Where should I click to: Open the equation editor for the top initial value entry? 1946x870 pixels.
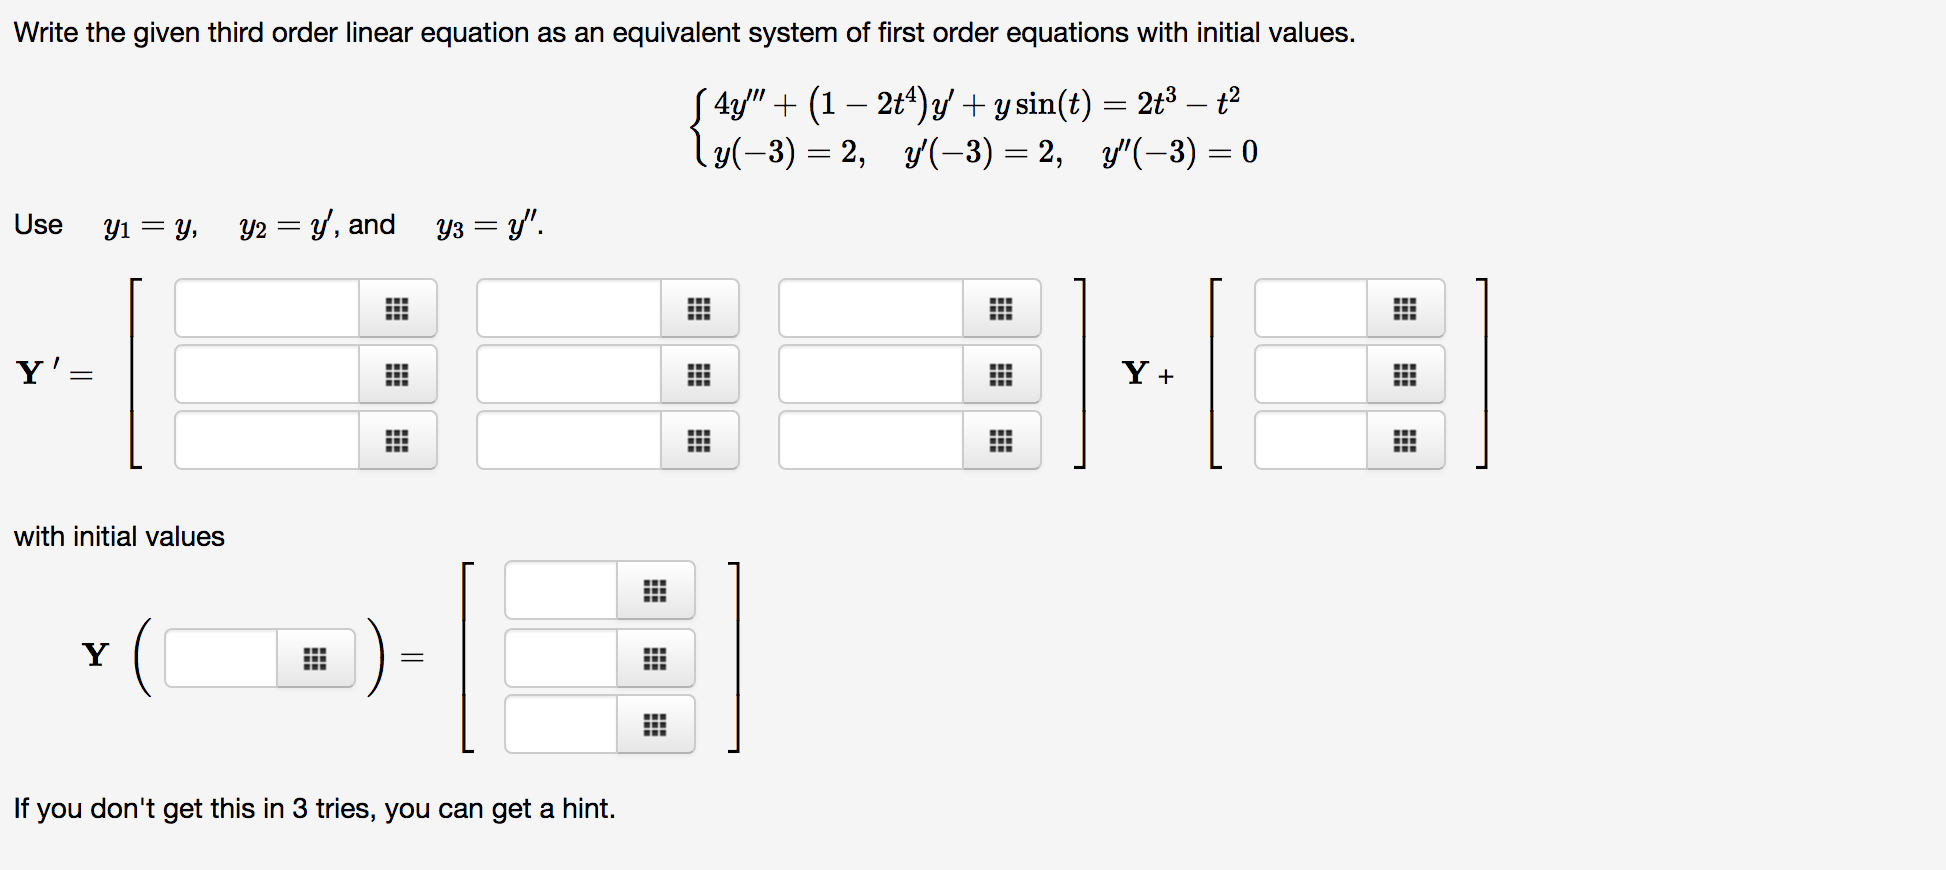click(x=655, y=590)
